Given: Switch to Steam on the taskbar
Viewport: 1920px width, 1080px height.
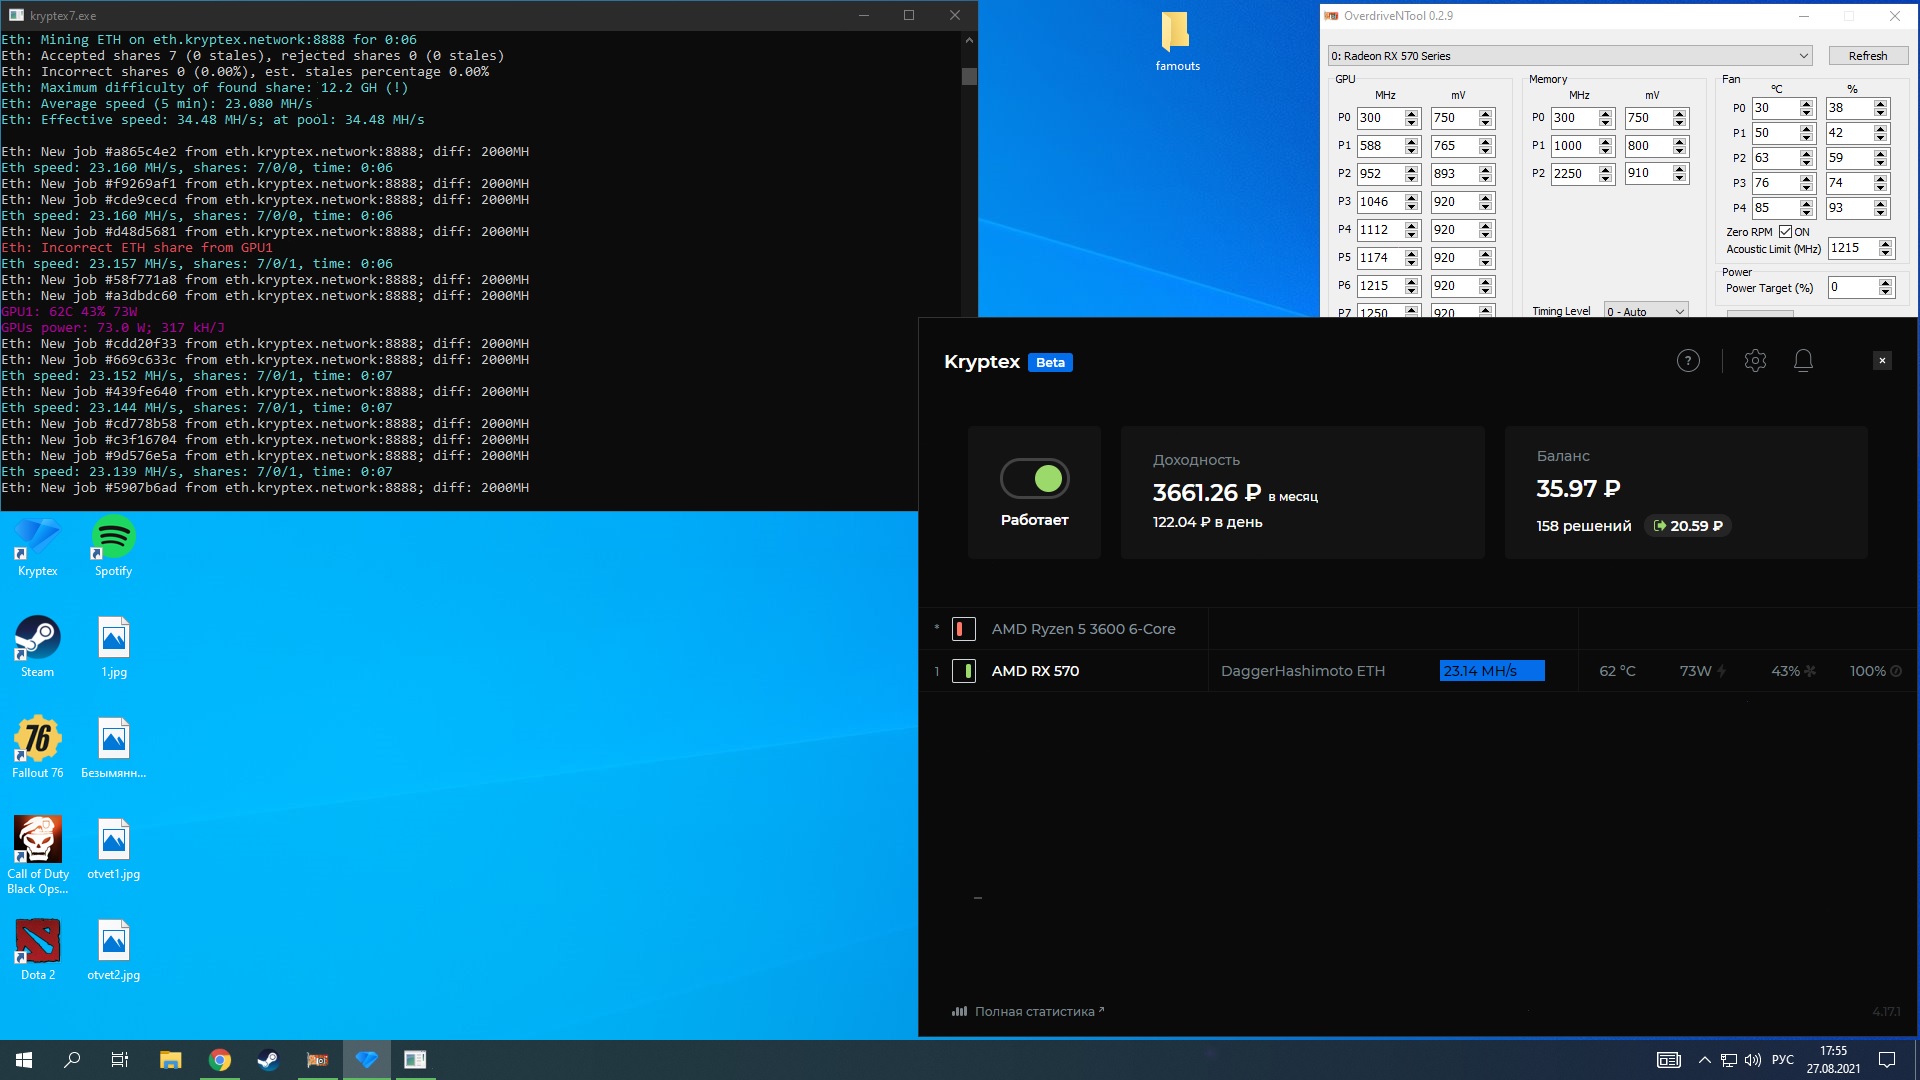Looking at the screenshot, I should (268, 1060).
